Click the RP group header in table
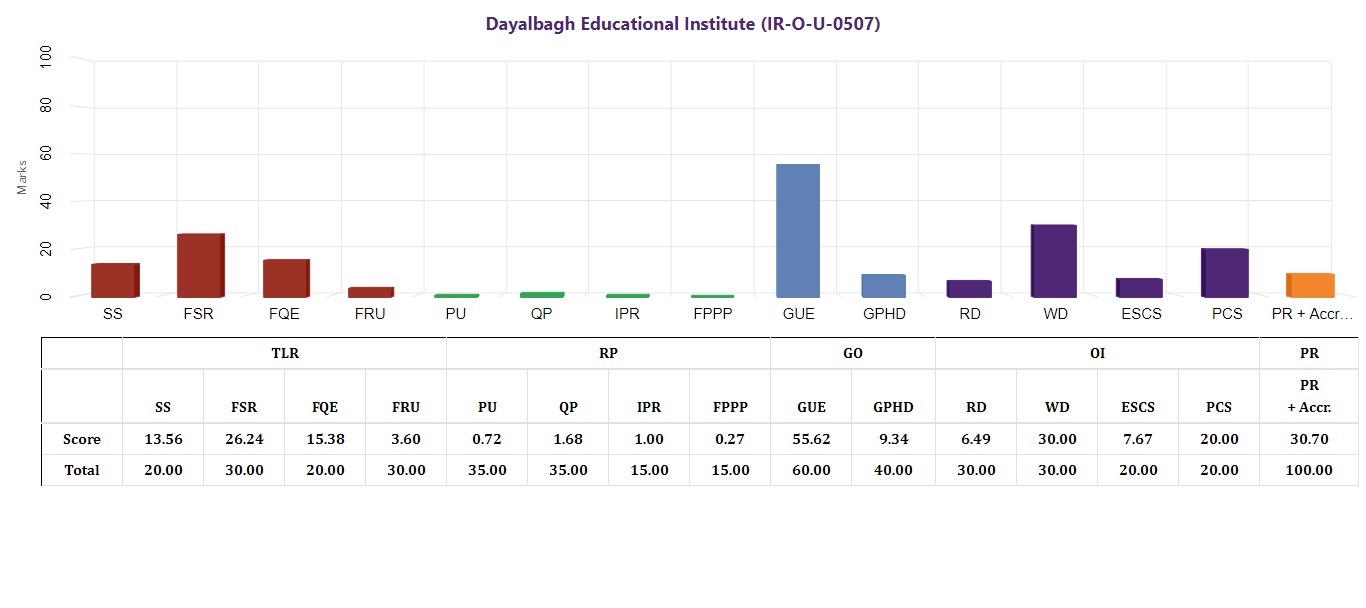The width and height of the screenshot is (1366, 608). (x=608, y=353)
